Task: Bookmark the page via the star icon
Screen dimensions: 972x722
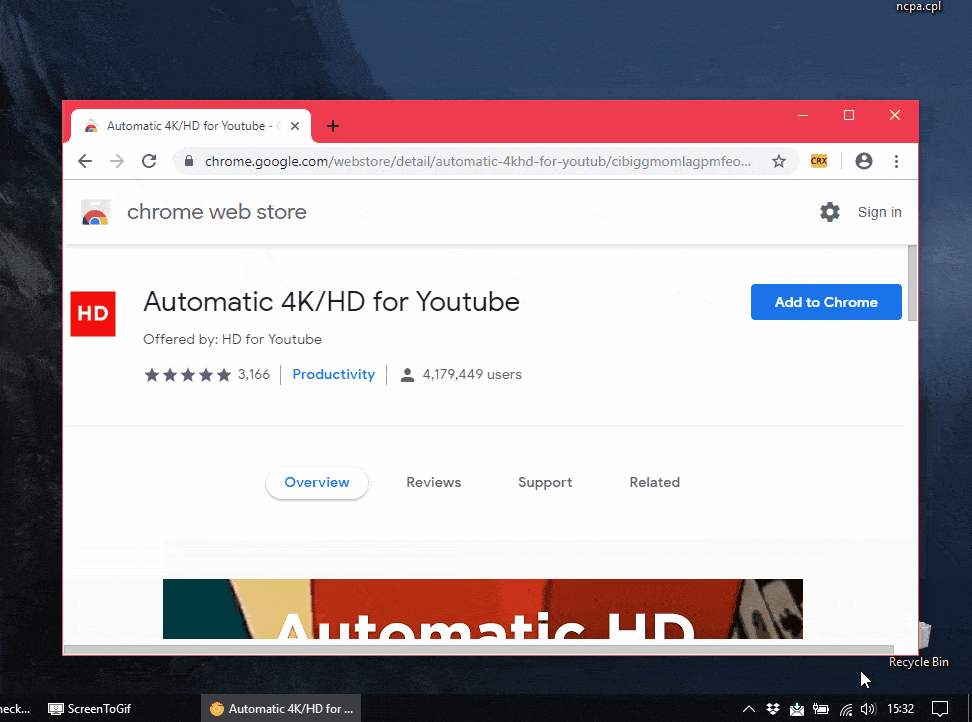Action: point(779,160)
